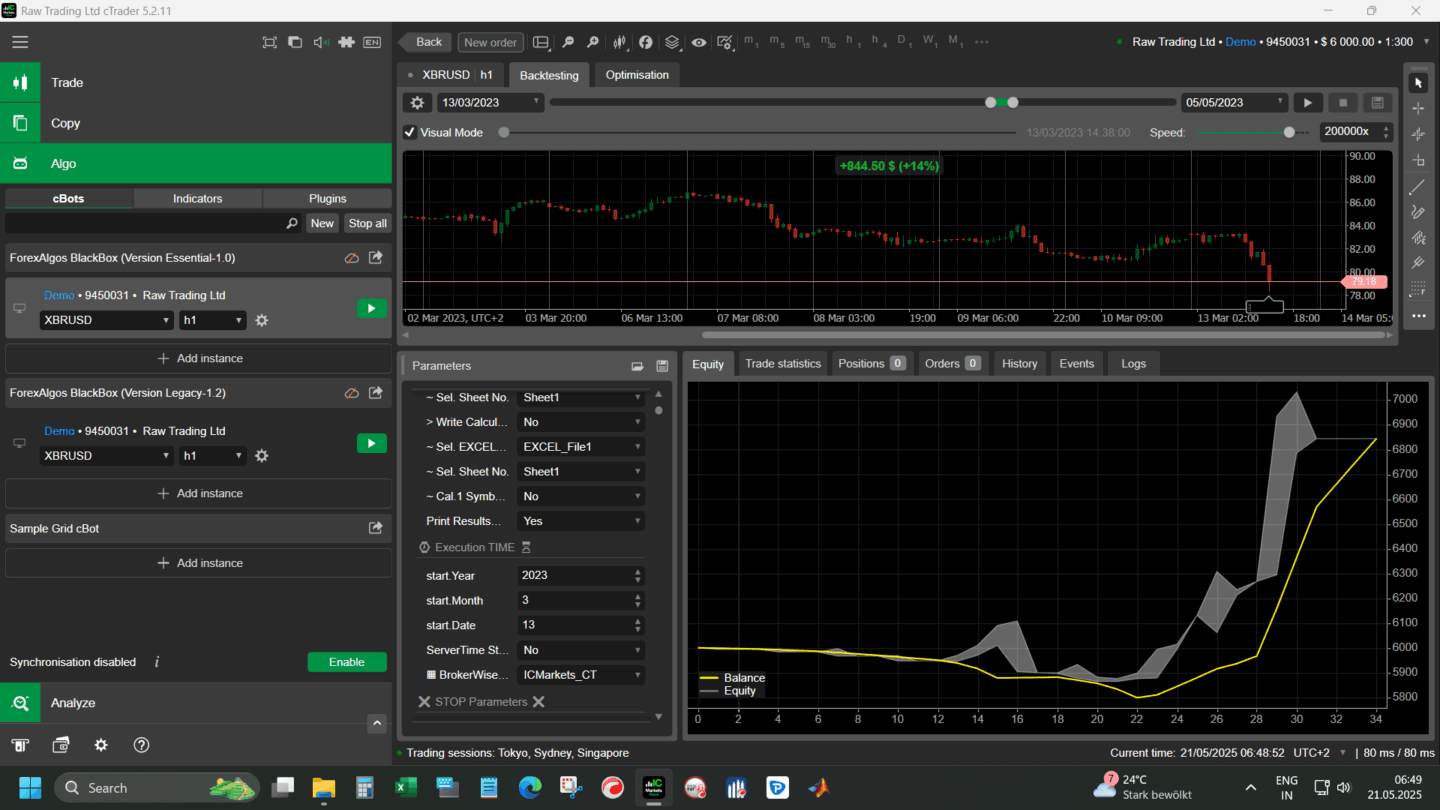Click the New order button

click(x=490, y=42)
